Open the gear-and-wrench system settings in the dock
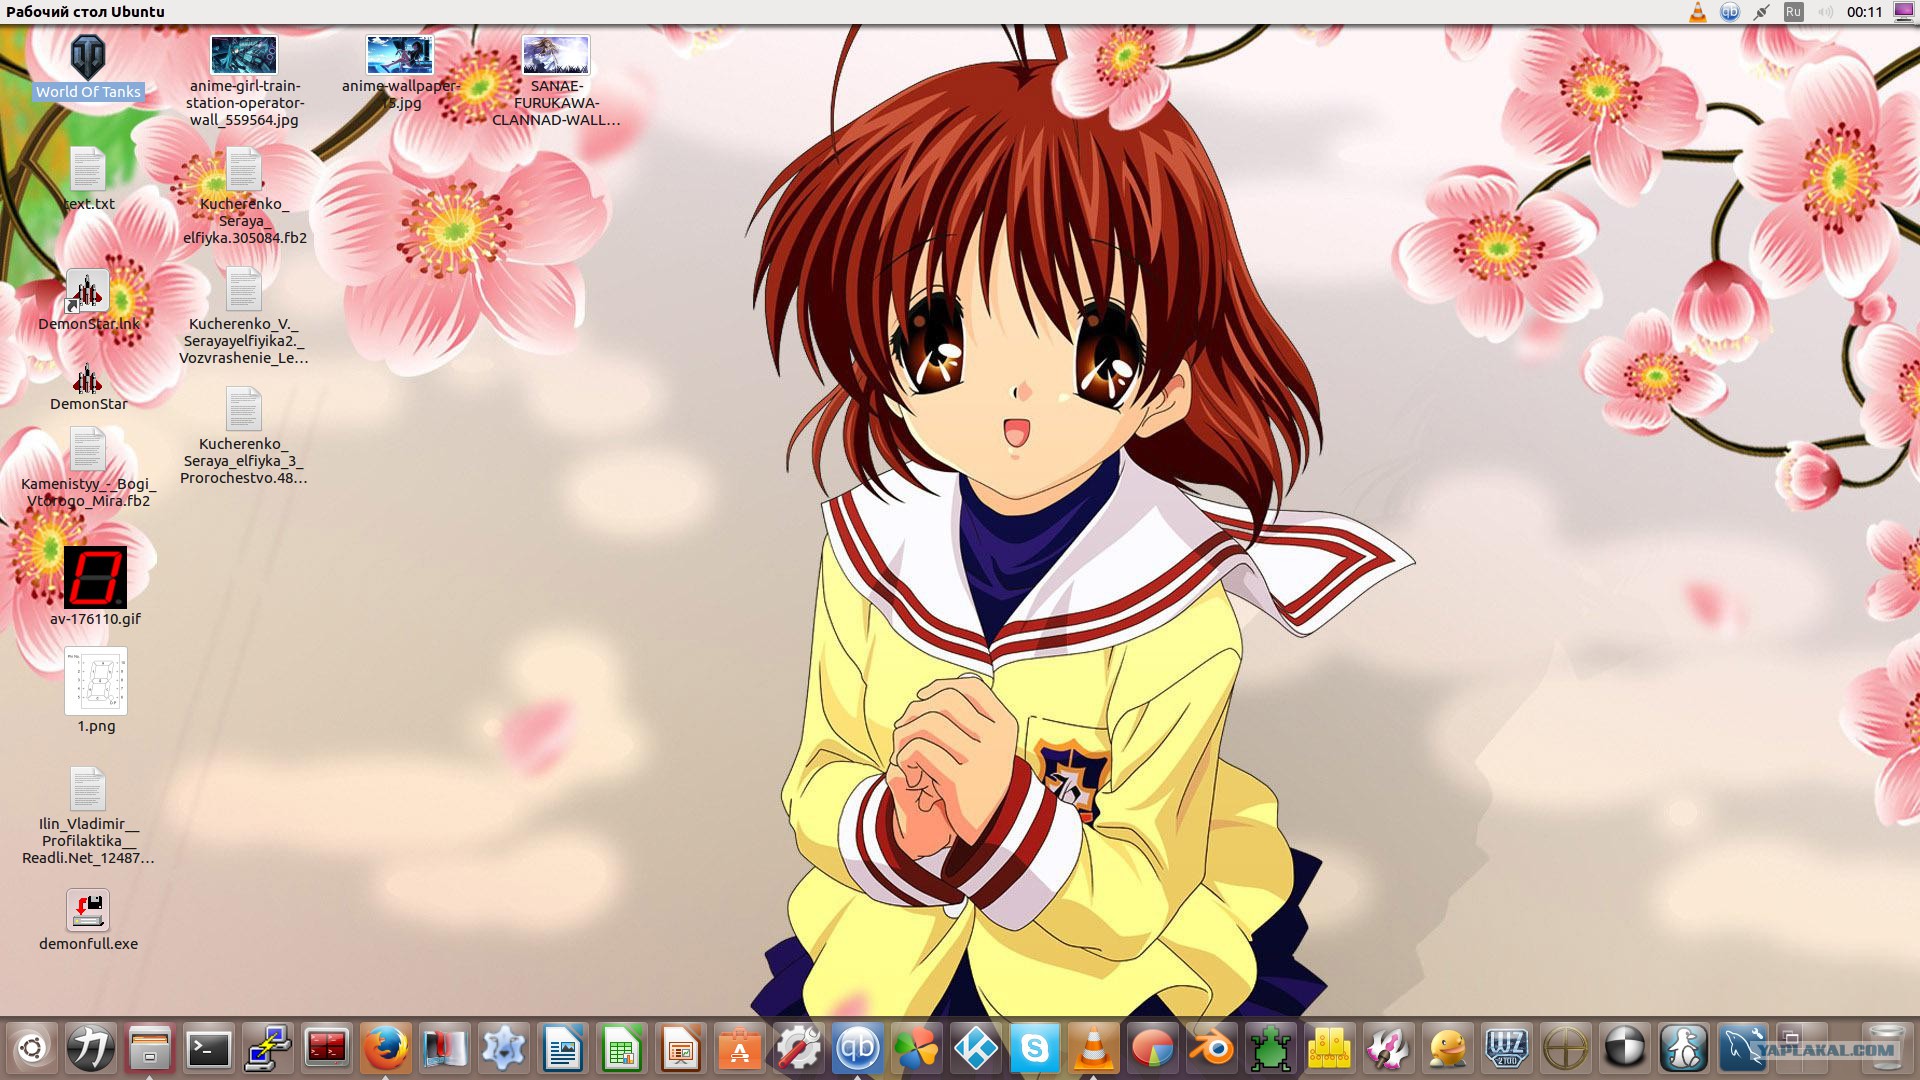The image size is (1920, 1080). [799, 1049]
